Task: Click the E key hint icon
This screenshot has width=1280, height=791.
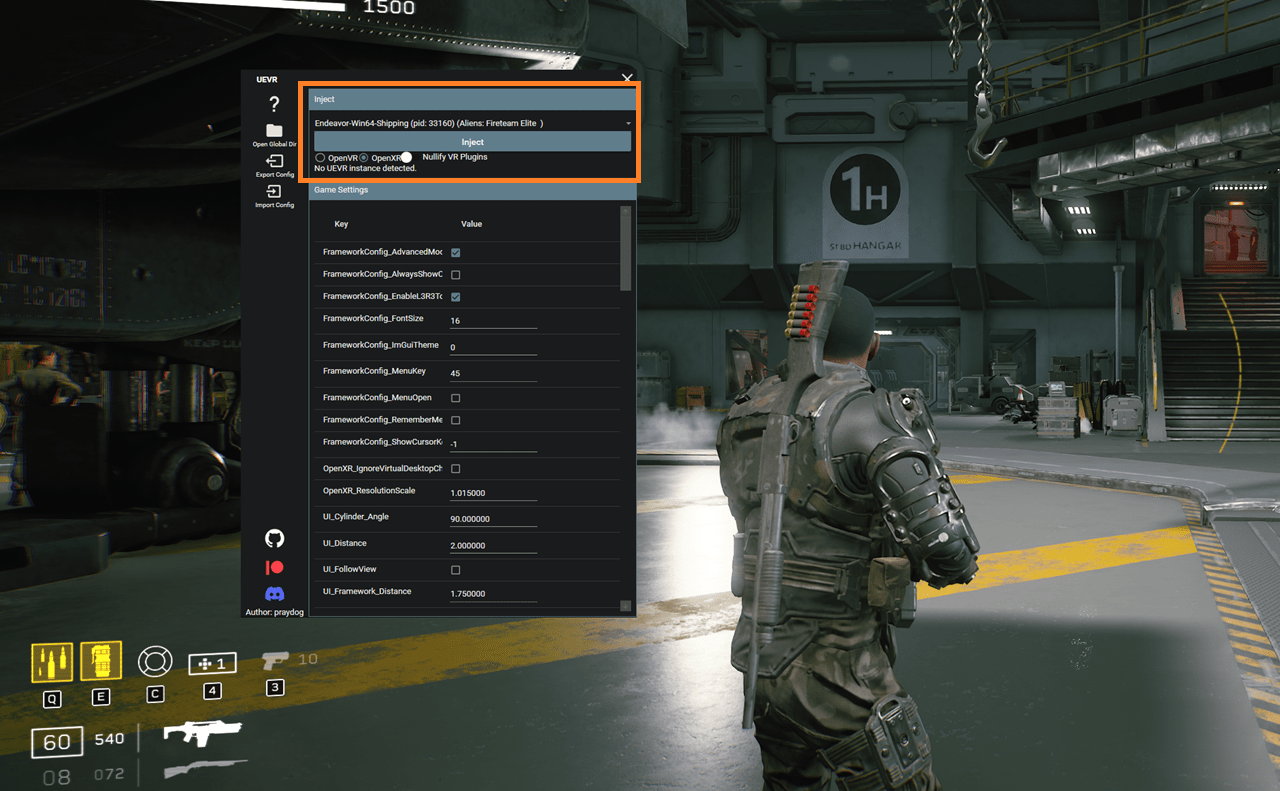Action: [101, 697]
